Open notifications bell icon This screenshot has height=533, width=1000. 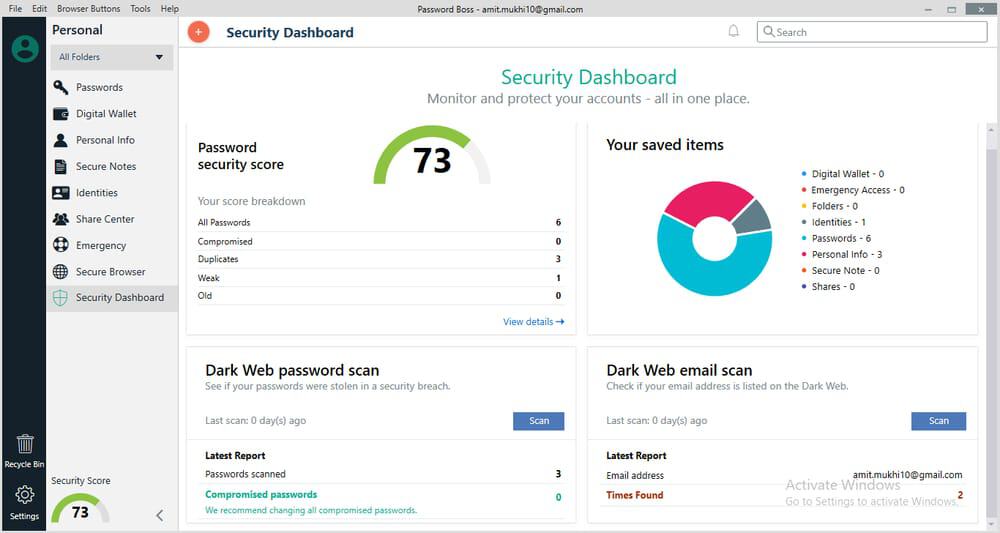733,31
